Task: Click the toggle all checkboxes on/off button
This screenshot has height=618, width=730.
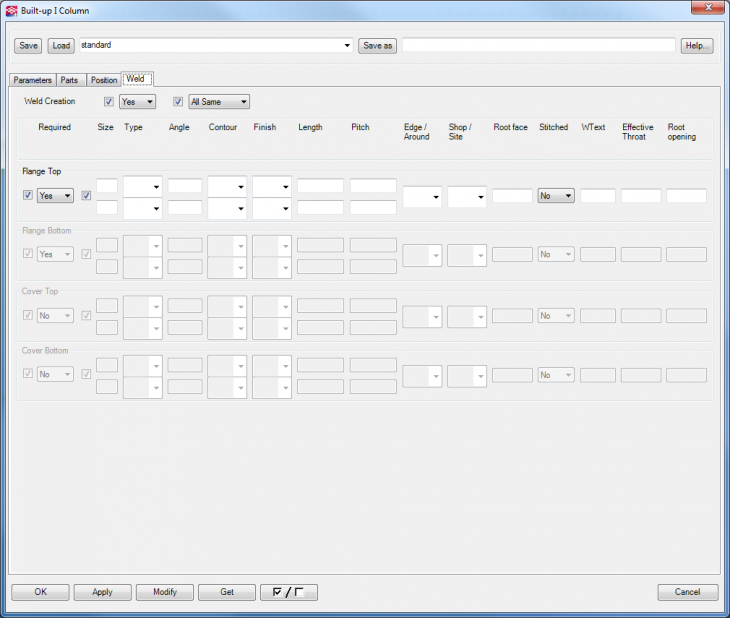Action: pos(288,592)
